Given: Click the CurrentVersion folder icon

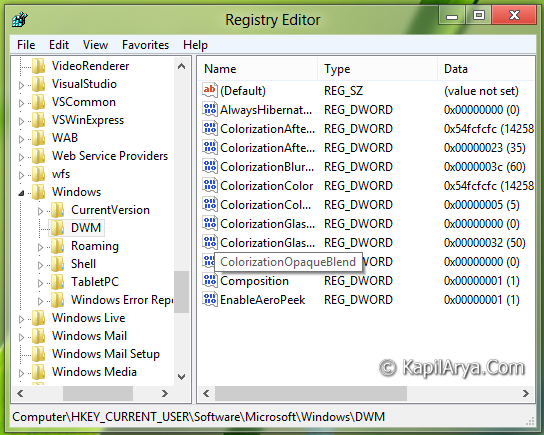Looking at the screenshot, I should pyautogui.click(x=58, y=210).
